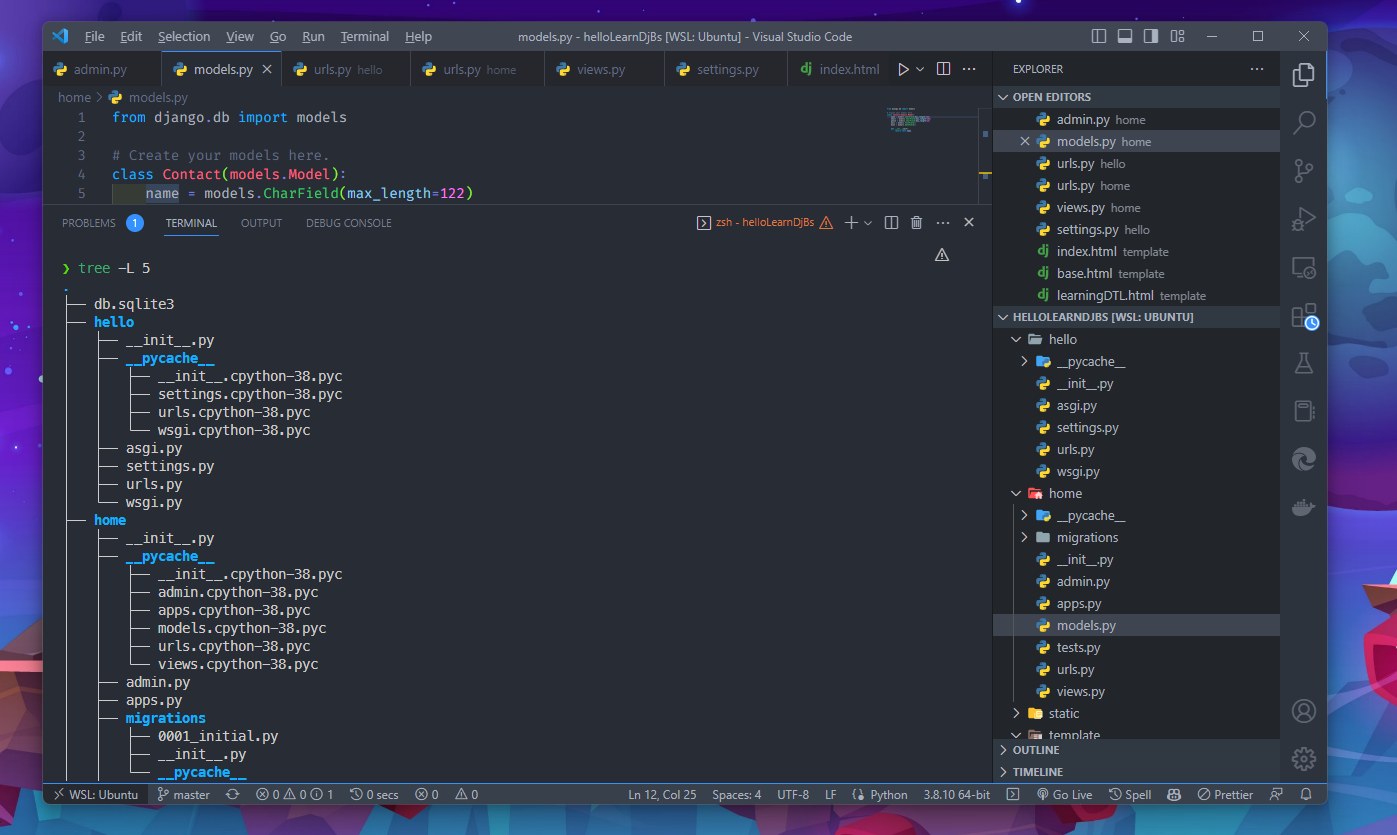Open the Remote Explorer view

(1303, 267)
